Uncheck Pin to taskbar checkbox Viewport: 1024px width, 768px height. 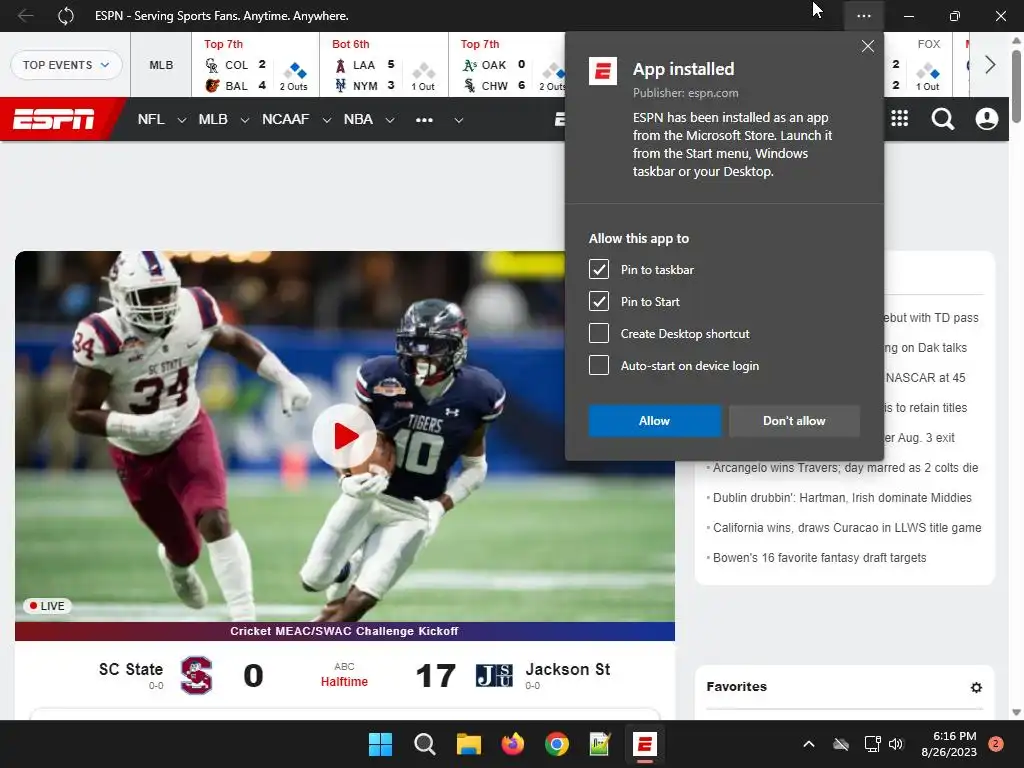pos(599,269)
